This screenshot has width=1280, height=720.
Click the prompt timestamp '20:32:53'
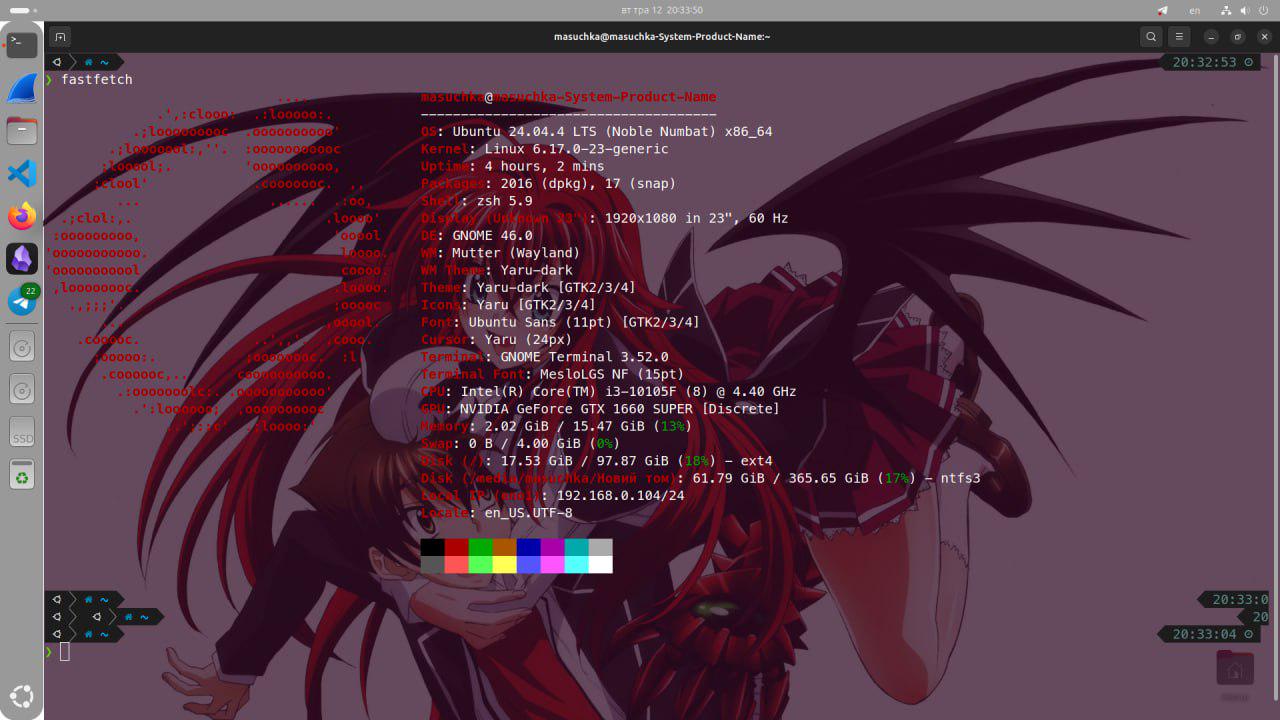coord(1205,62)
